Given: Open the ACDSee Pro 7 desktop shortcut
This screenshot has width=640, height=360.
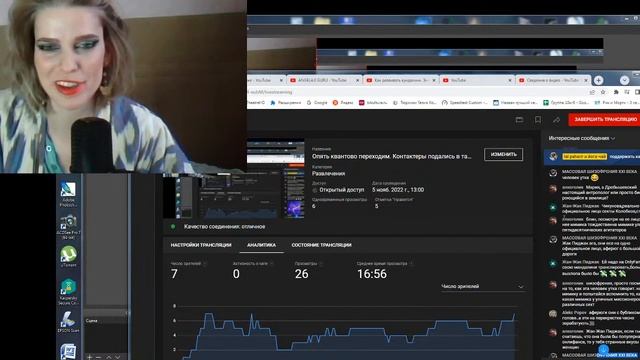Looking at the screenshot, I should [68, 227].
